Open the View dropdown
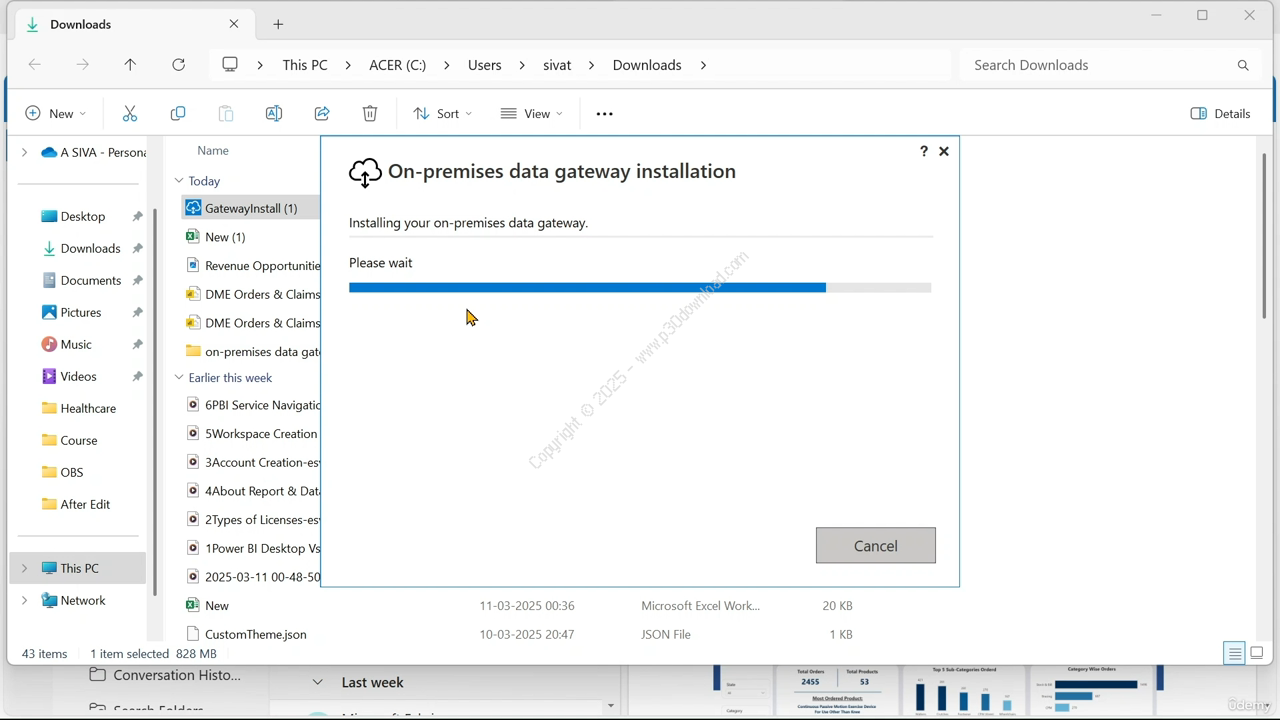Image resolution: width=1280 pixels, height=720 pixels. tap(532, 114)
